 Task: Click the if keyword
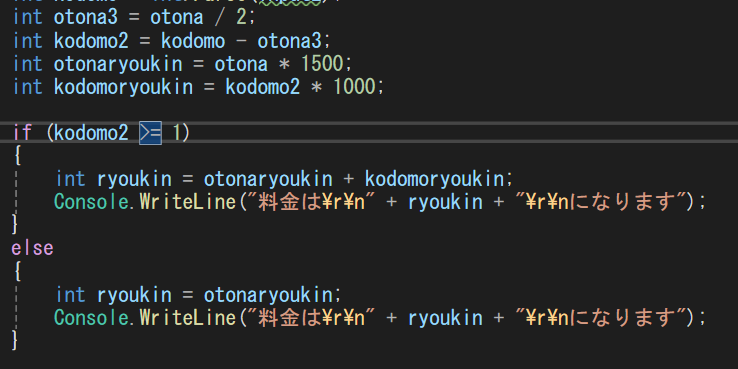click(22, 133)
